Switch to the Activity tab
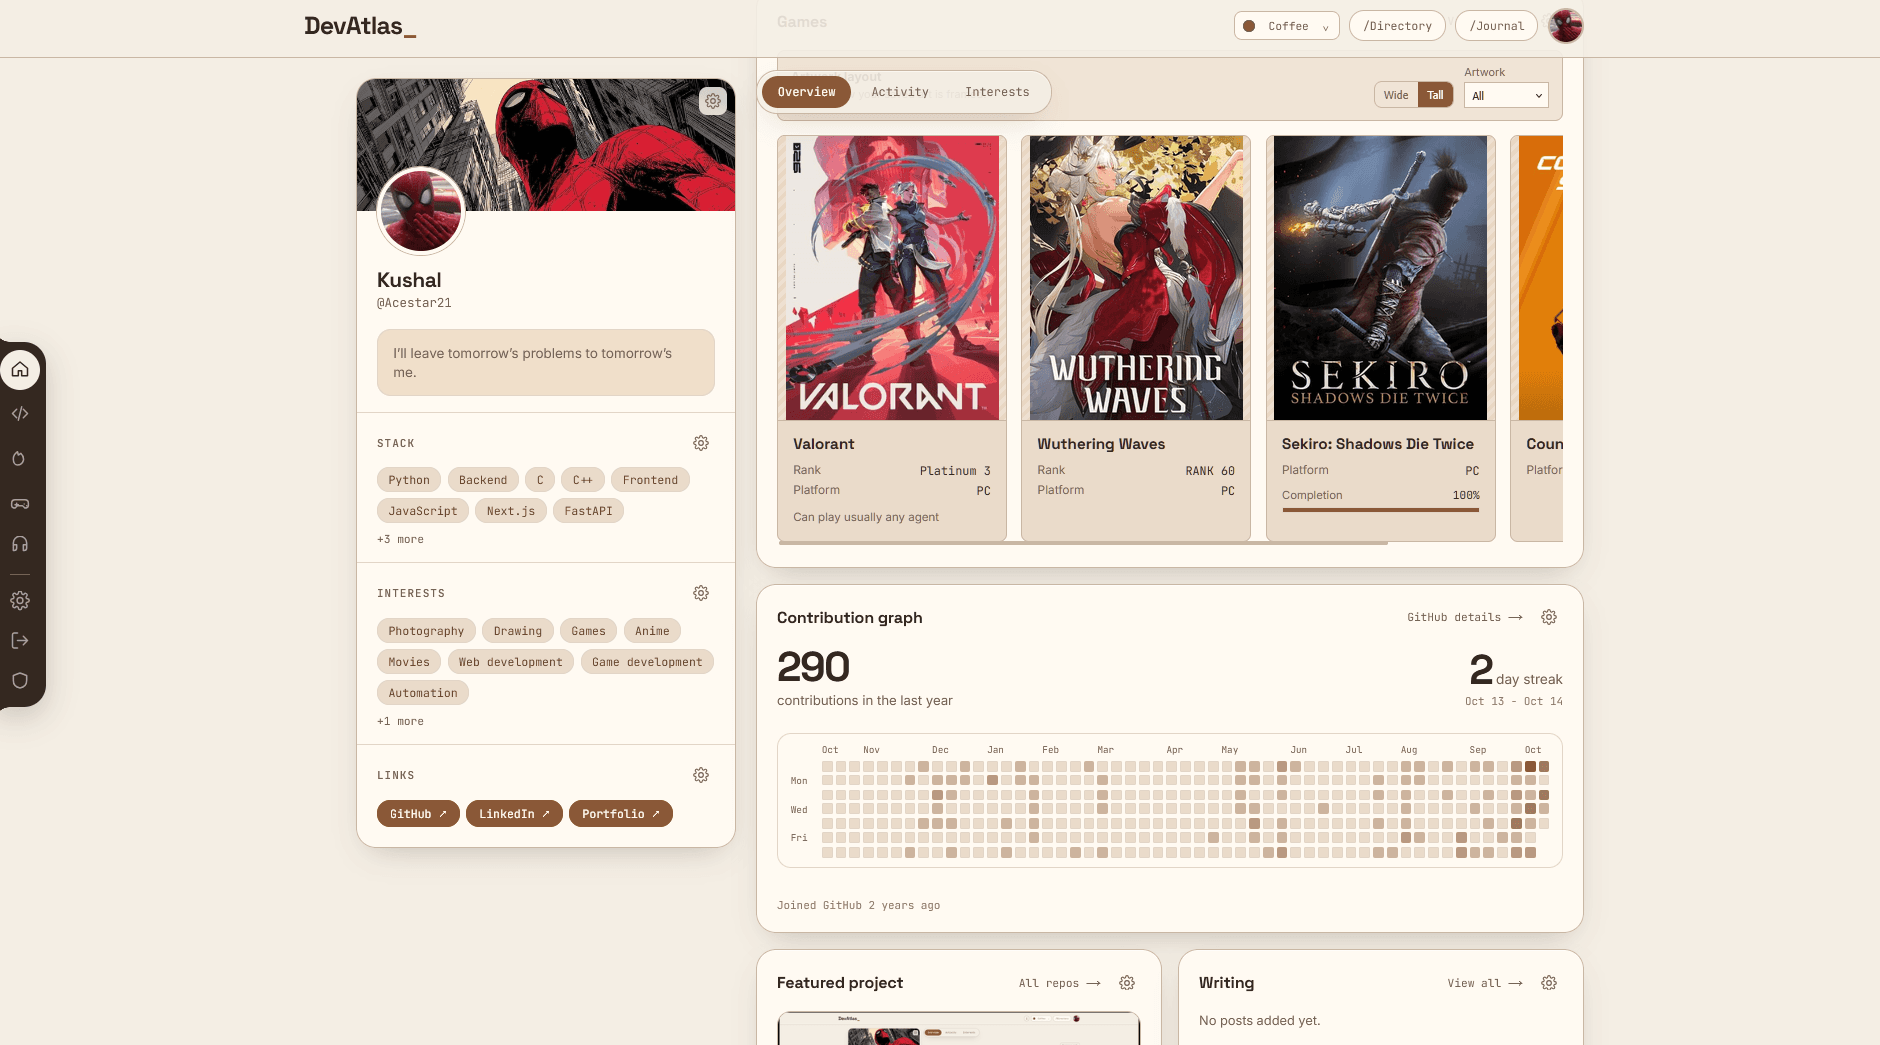This screenshot has width=1880, height=1045. point(900,92)
